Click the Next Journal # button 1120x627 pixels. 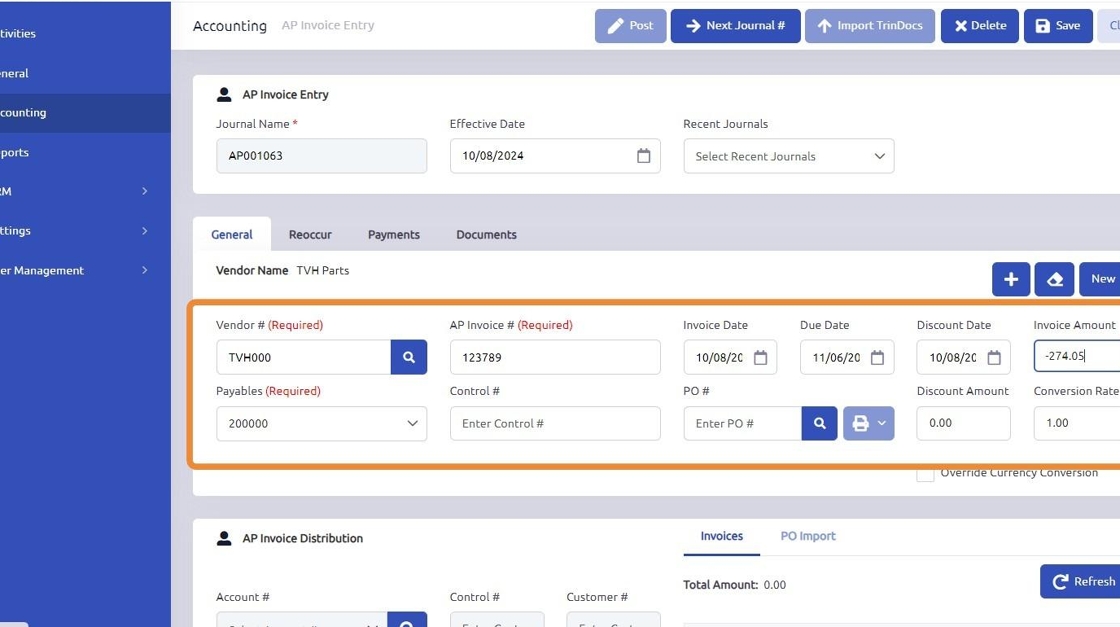[x=735, y=26]
